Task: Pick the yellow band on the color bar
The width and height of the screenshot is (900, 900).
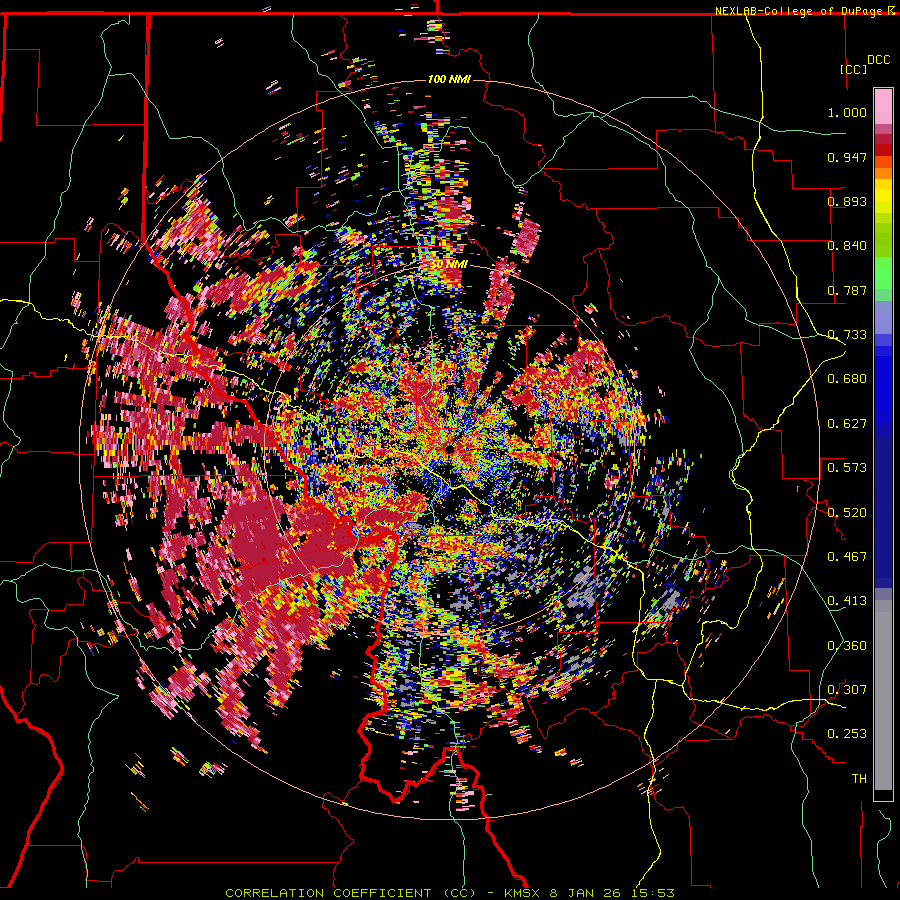Action: coord(883,196)
